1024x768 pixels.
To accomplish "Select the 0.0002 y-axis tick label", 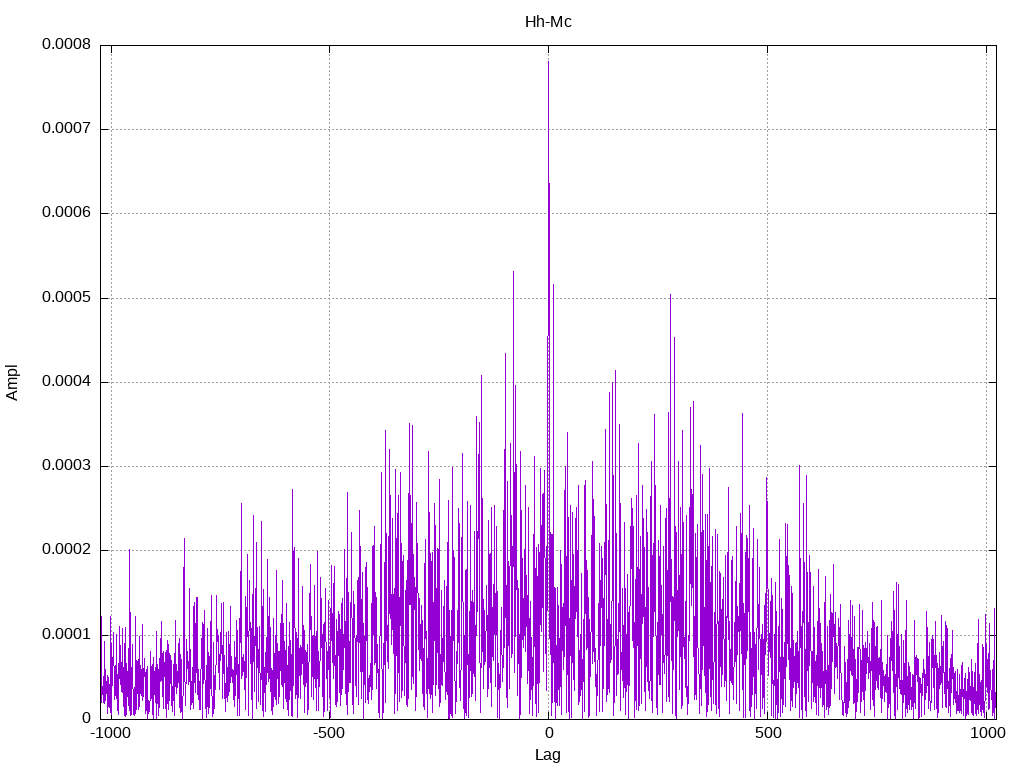I will pyautogui.click(x=67, y=549).
